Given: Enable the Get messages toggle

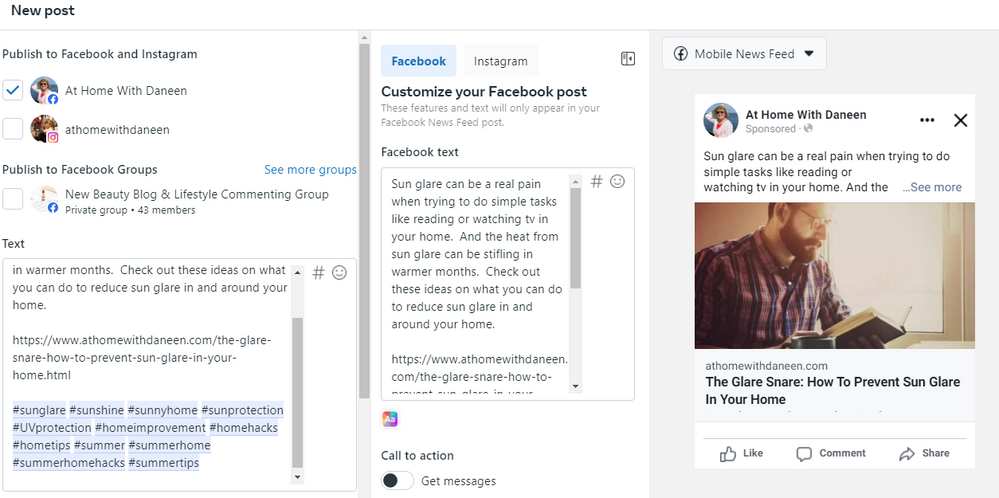Looking at the screenshot, I should [x=397, y=481].
